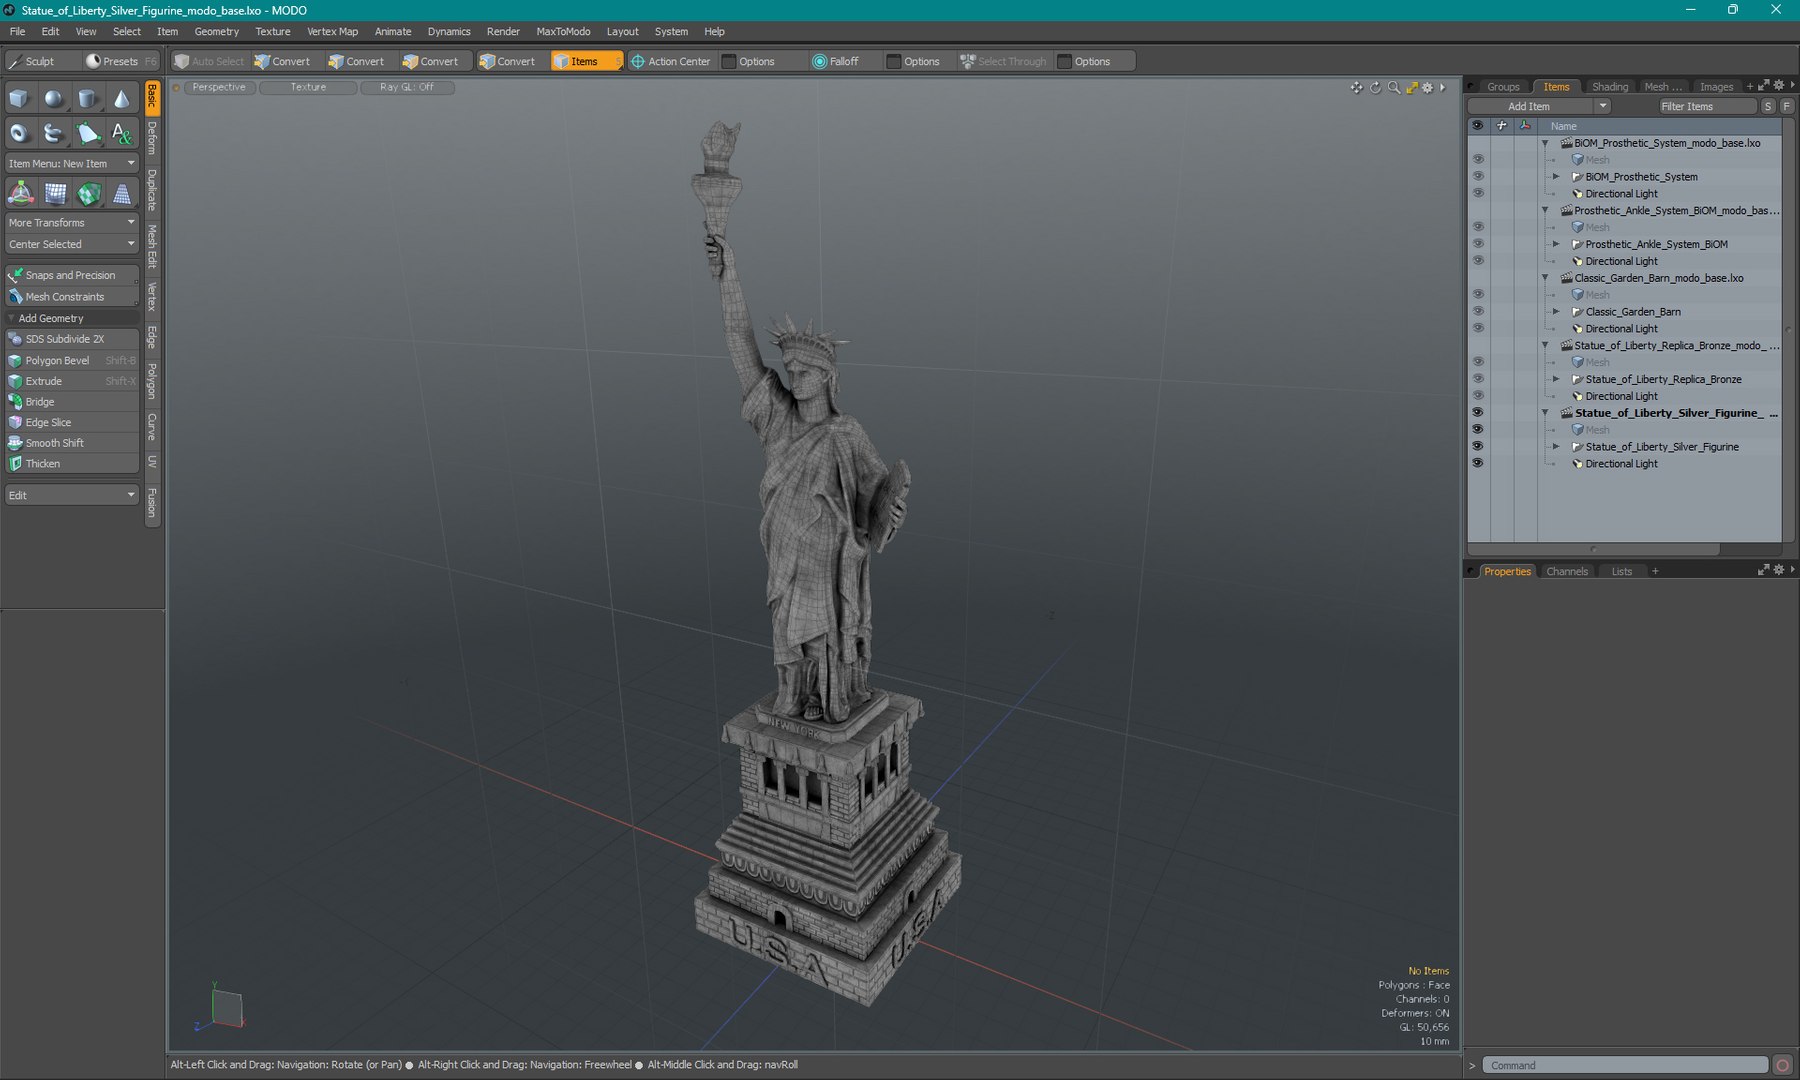Open the Render menu
This screenshot has width=1800, height=1080.
tap(503, 31)
